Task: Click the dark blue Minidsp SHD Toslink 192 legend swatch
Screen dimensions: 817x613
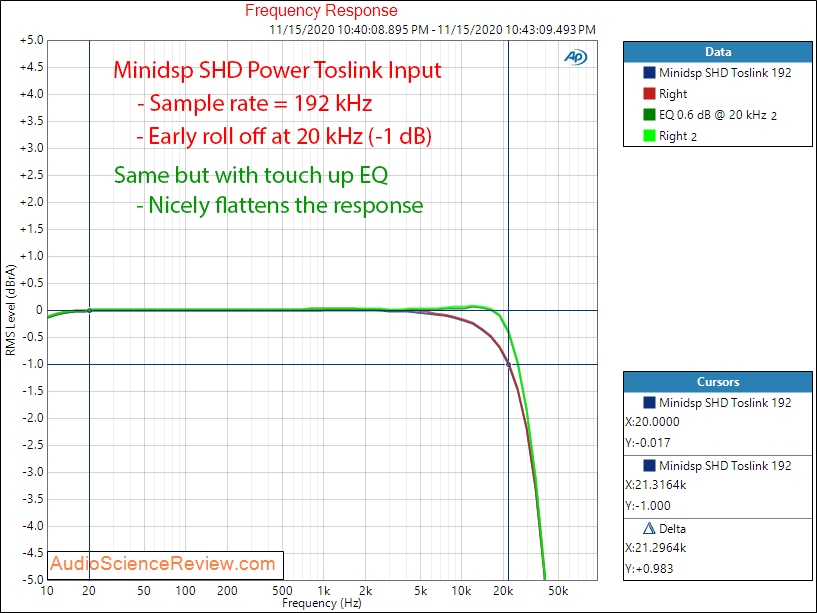Action: pyautogui.click(x=649, y=73)
